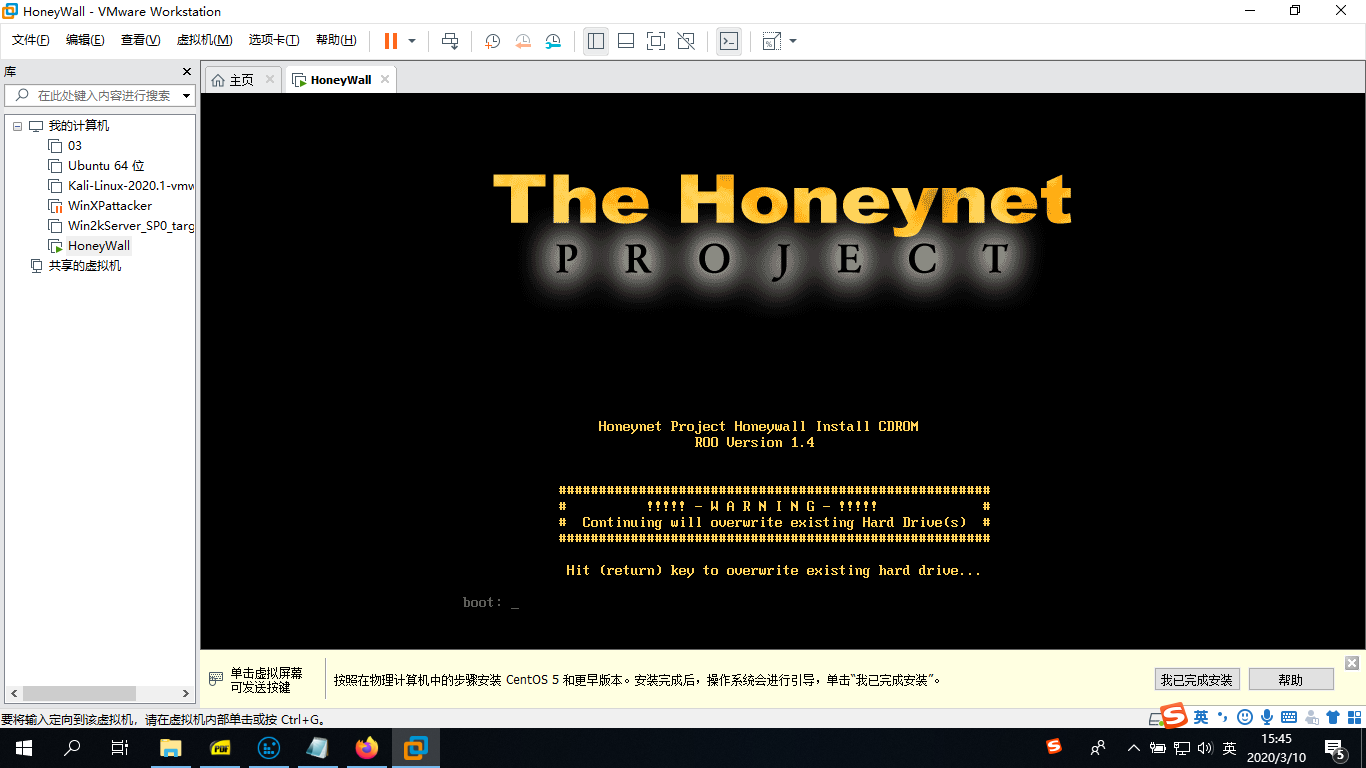Open File Explorer from the taskbar

point(172,748)
